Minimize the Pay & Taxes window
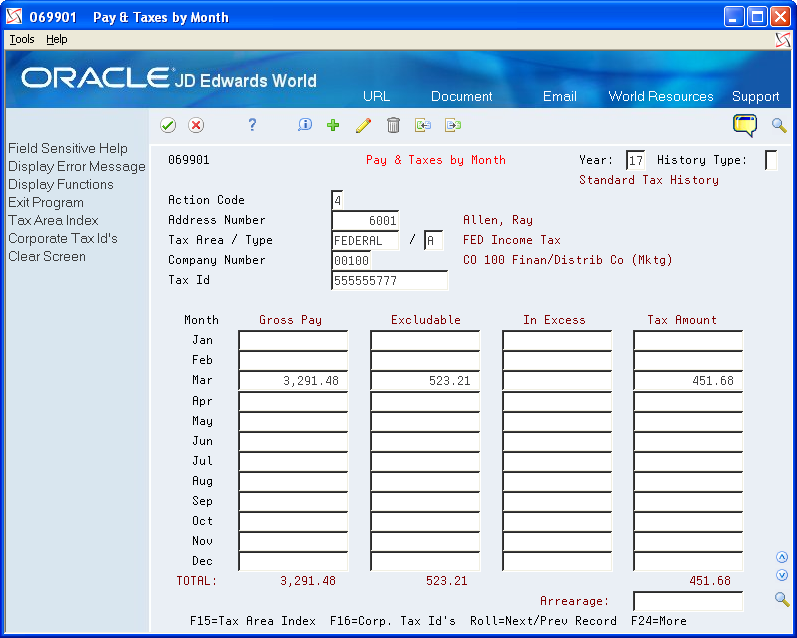 coord(733,17)
